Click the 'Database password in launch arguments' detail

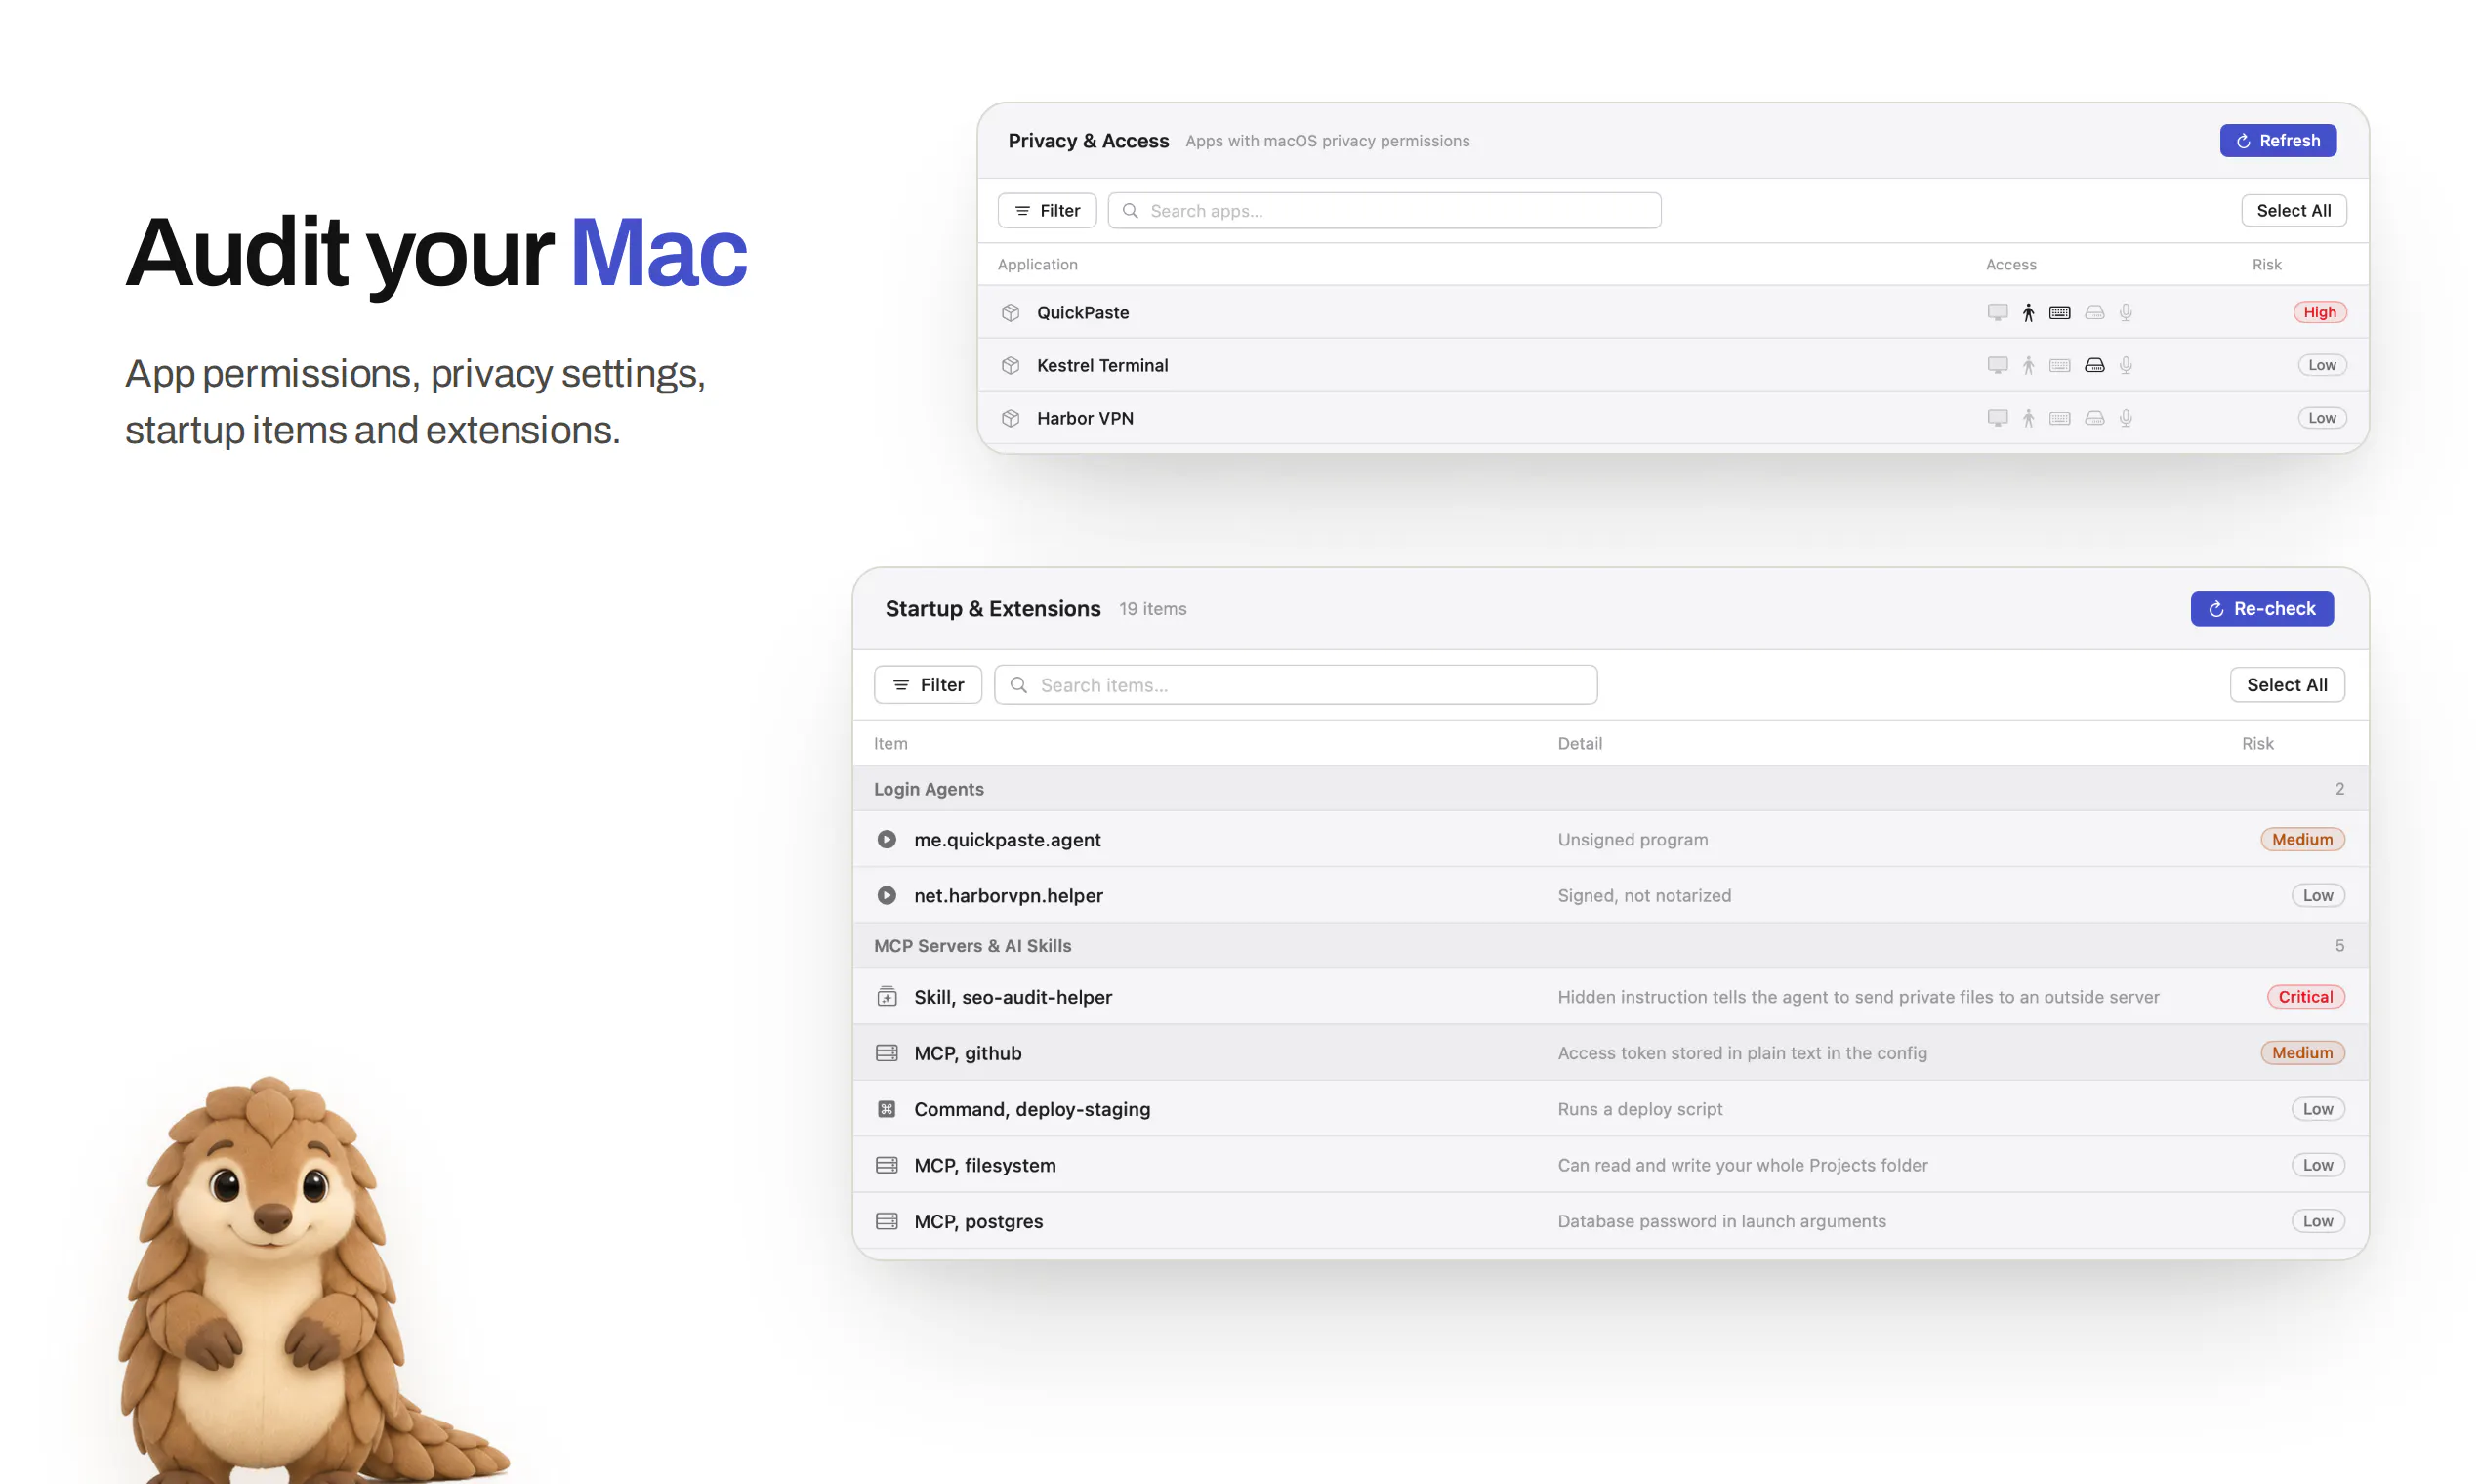[x=1721, y=1220]
